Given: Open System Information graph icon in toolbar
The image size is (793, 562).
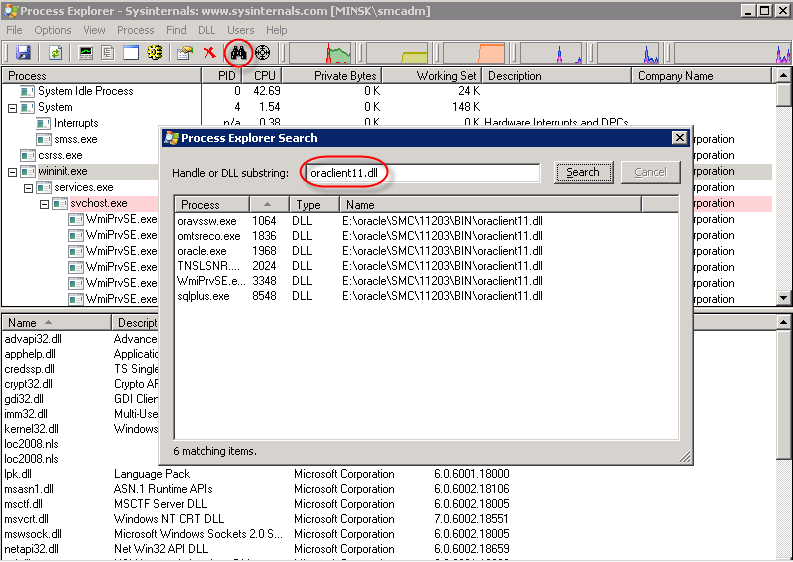Looking at the screenshot, I should [85, 52].
